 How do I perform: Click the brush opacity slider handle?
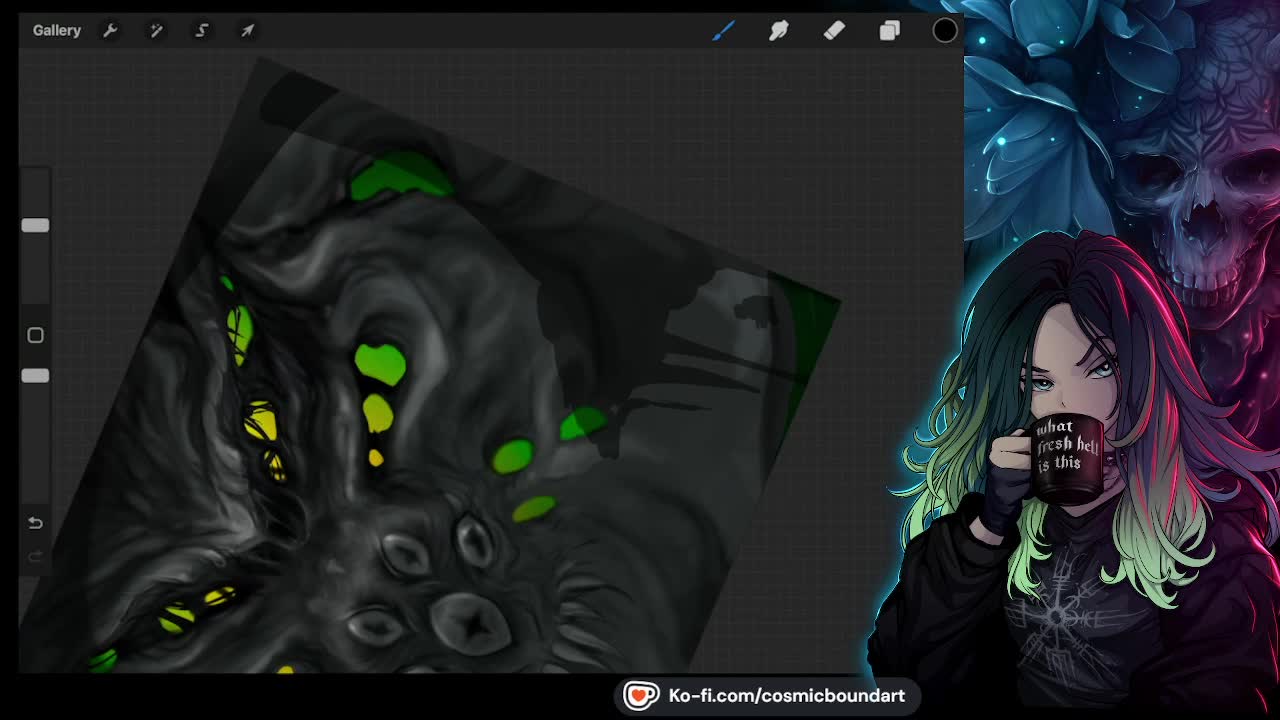tap(35, 376)
